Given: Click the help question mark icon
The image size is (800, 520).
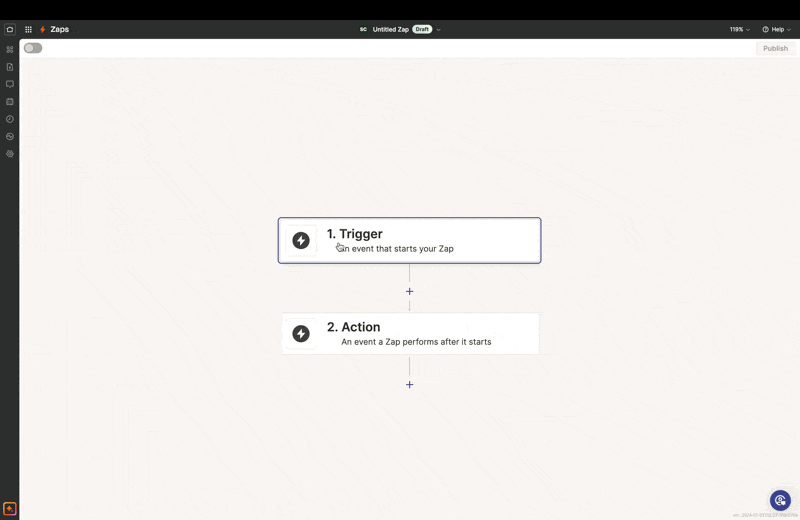Looking at the screenshot, I should pos(765,30).
